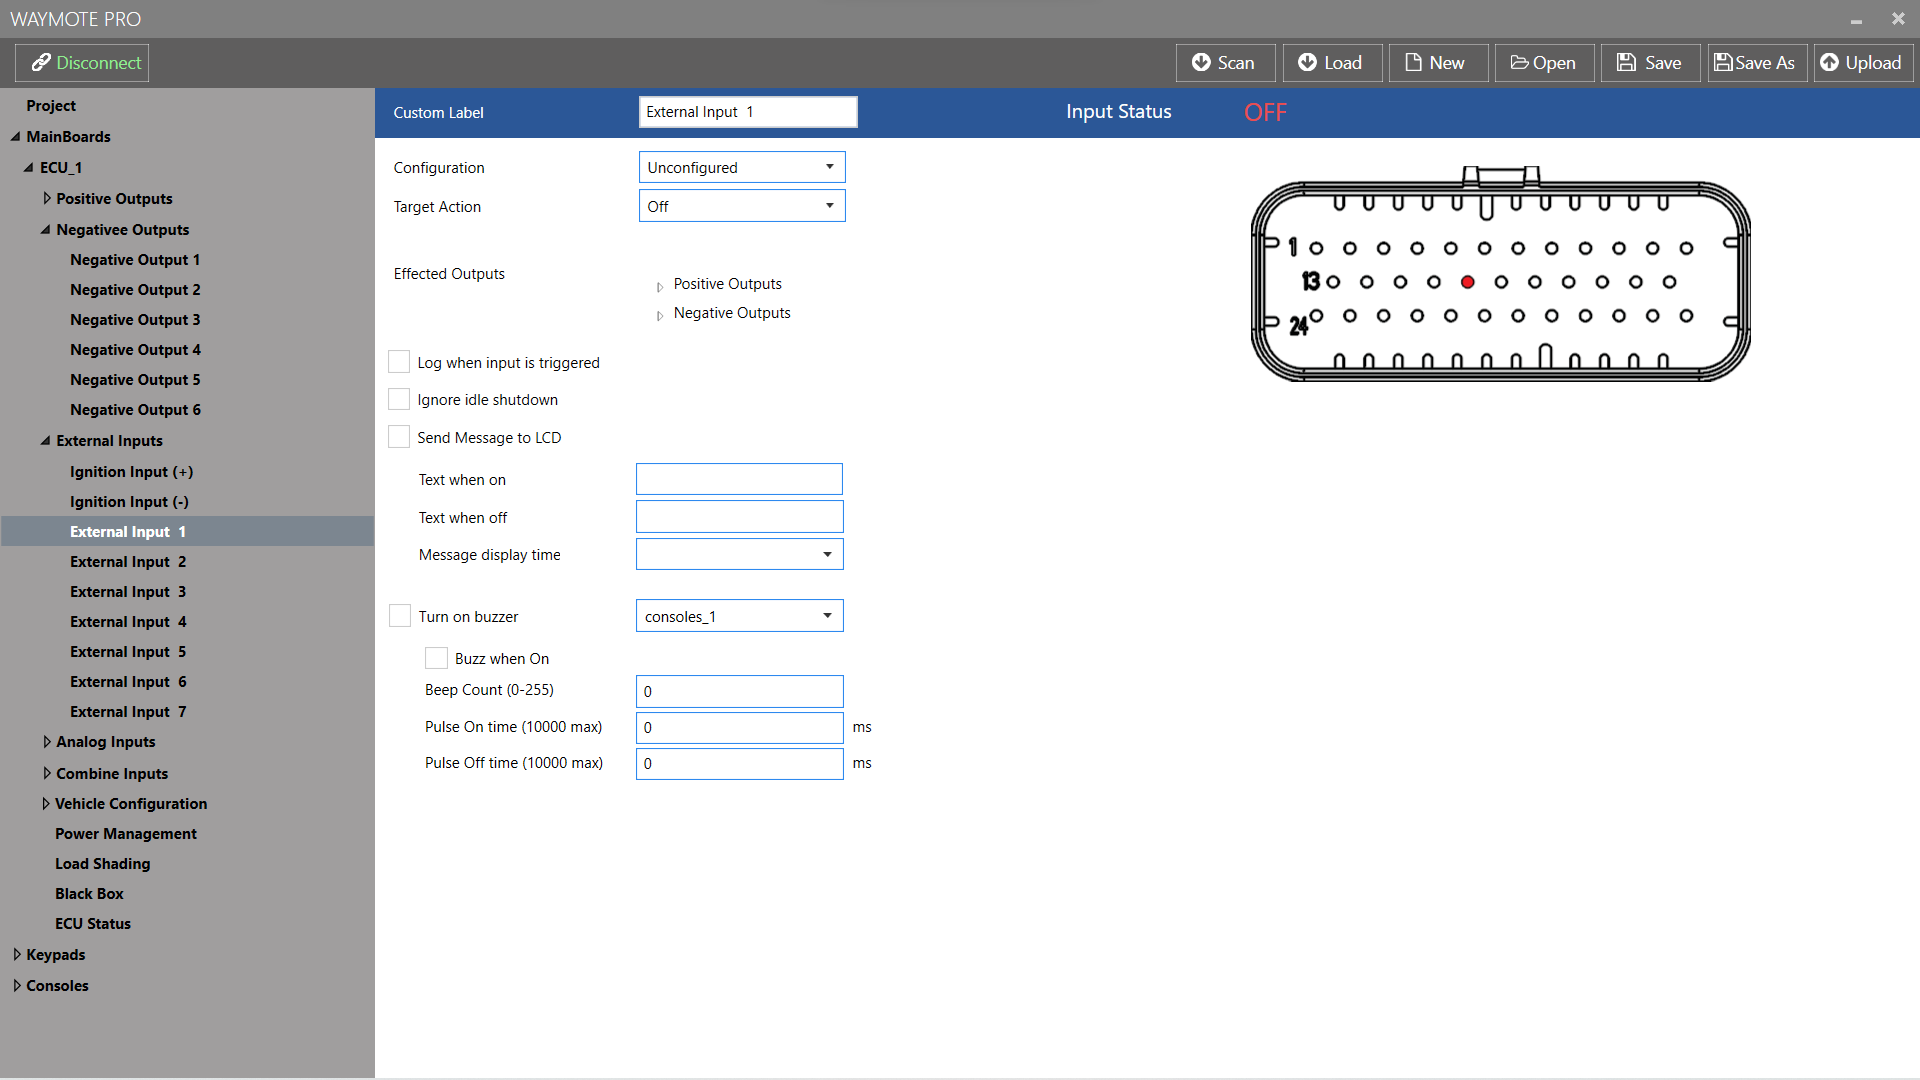The width and height of the screenshot is (1920, 1080).
Task: Select External Input 2 in tree
Action: [x=128, y=562]
